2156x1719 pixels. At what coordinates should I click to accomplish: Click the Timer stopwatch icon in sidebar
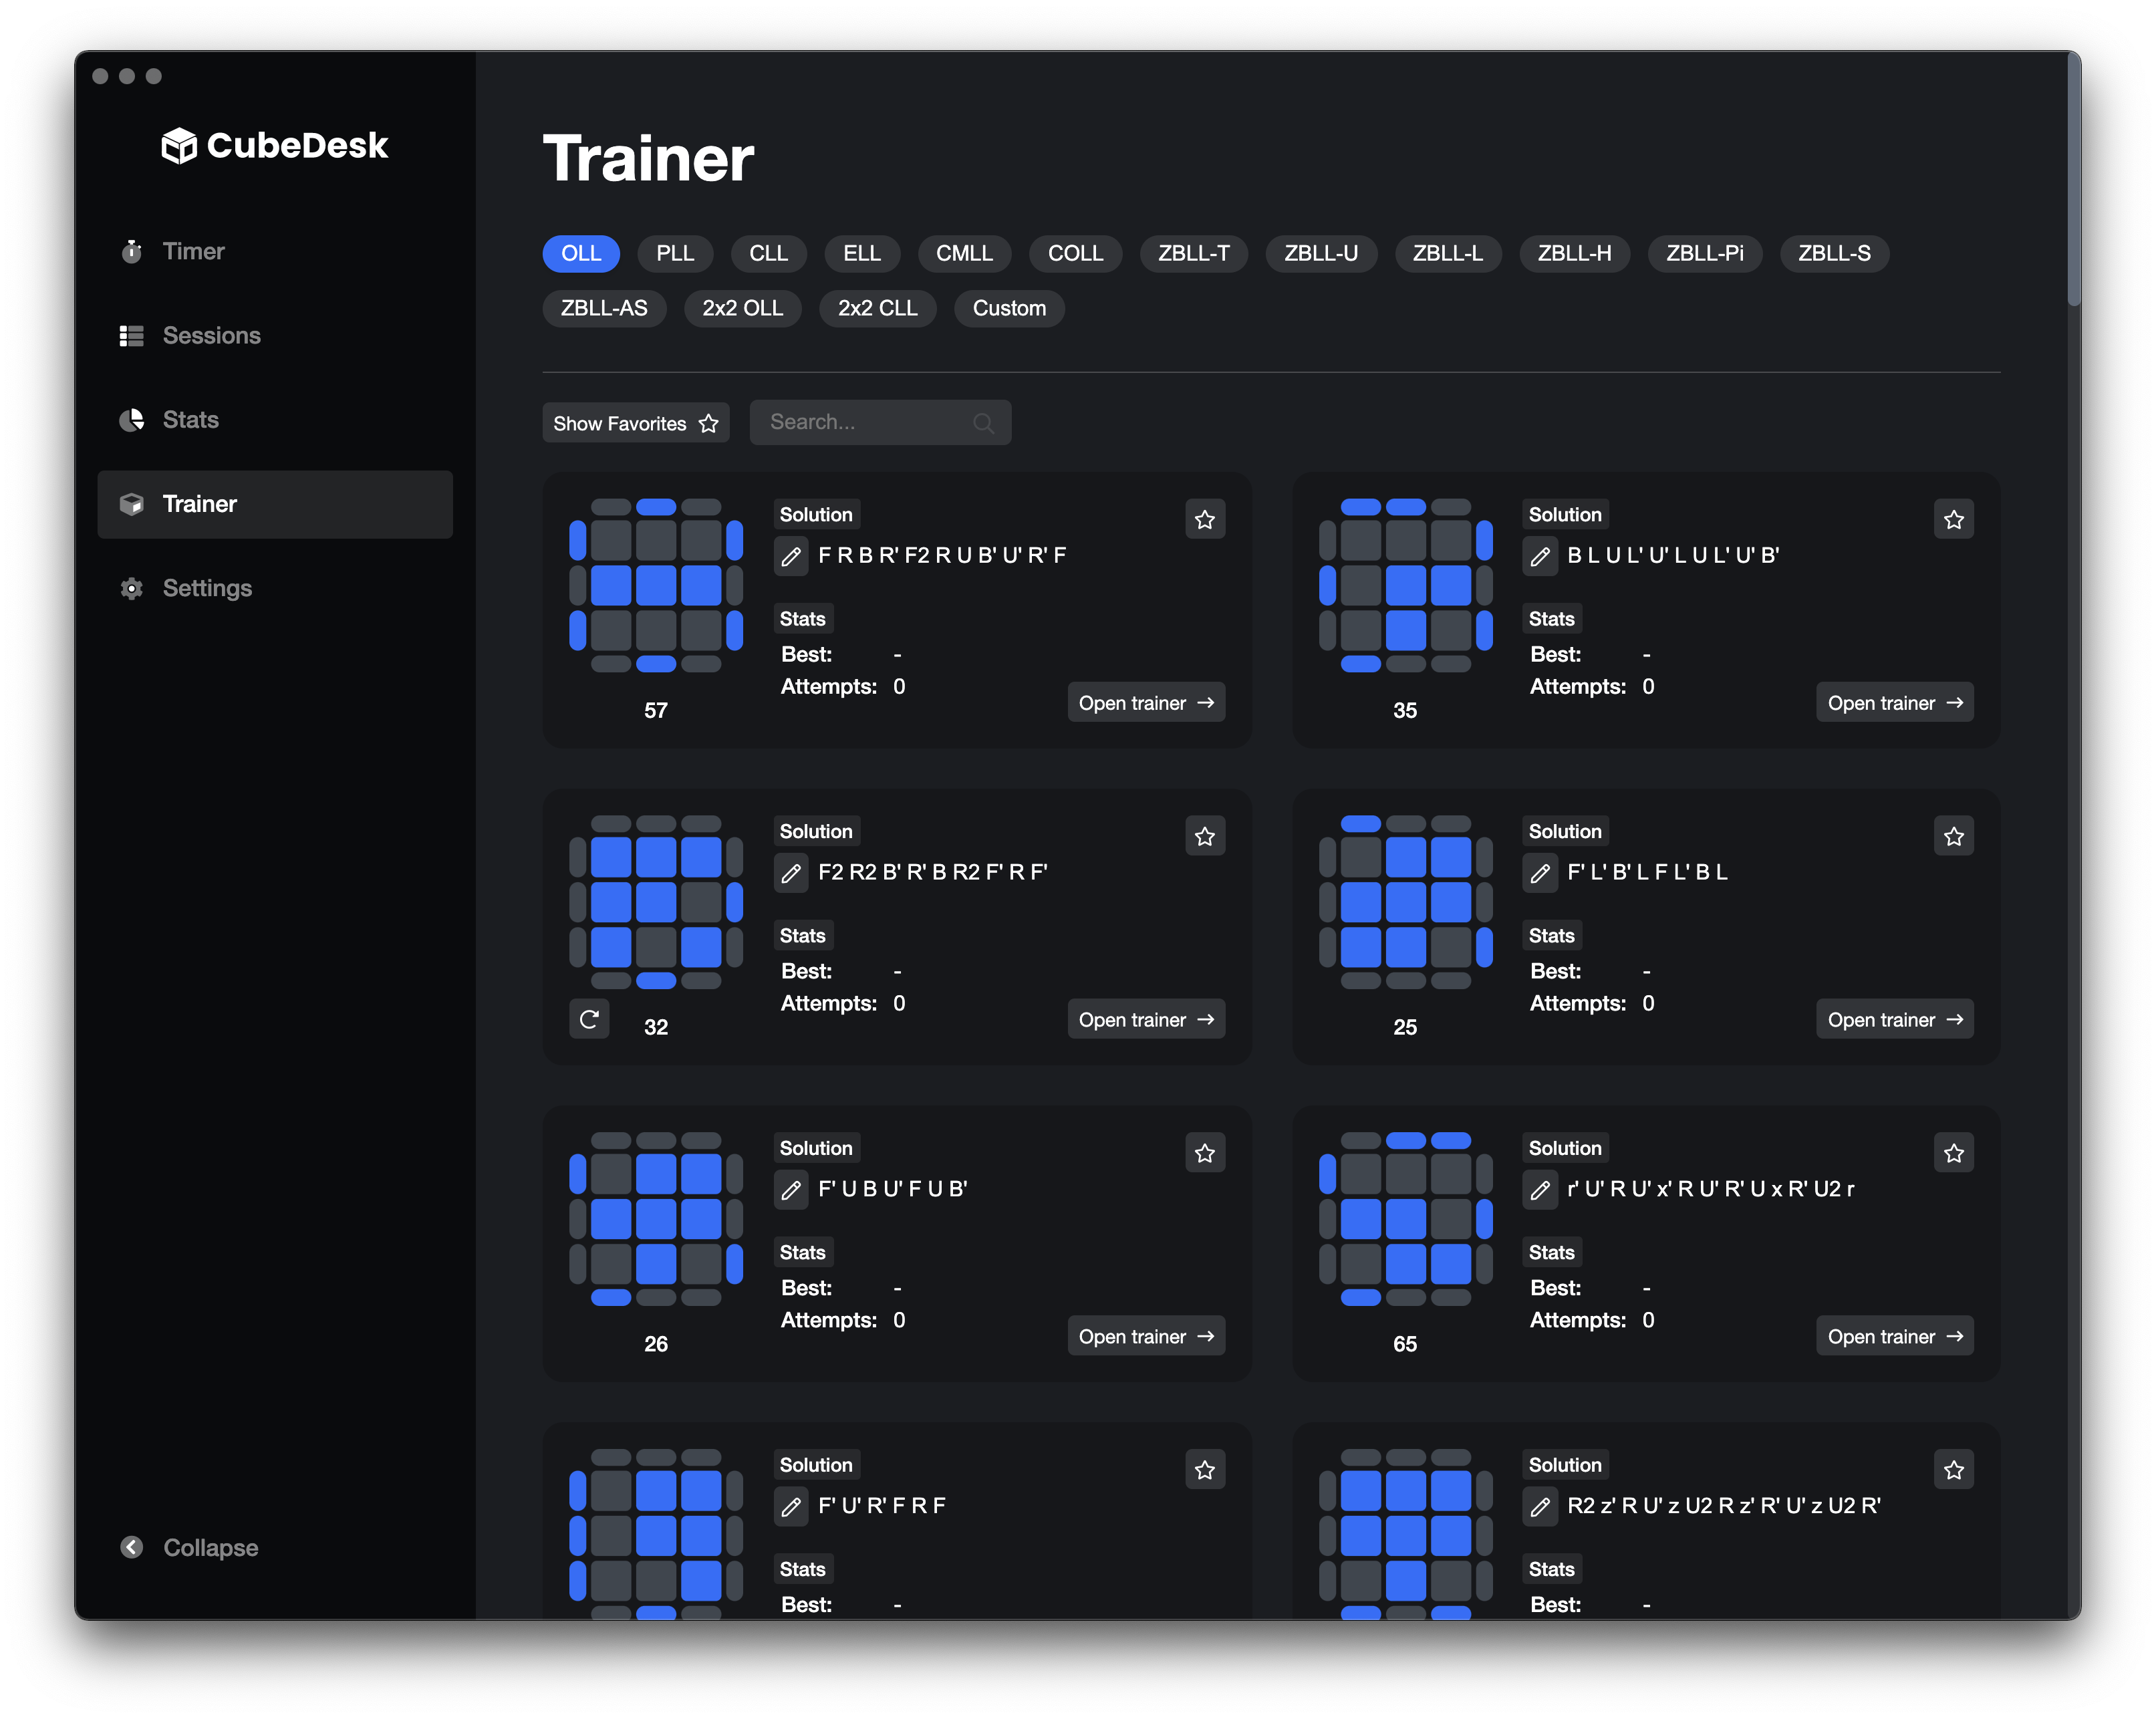(132, 251)
